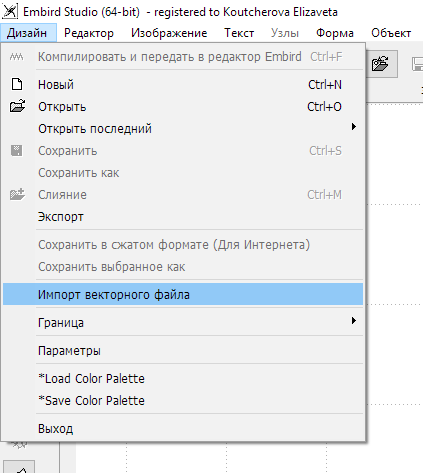This screenshot has height=473, width=423.
Task: Click the floppy save icon in toolbar
Action: [417, 64]
